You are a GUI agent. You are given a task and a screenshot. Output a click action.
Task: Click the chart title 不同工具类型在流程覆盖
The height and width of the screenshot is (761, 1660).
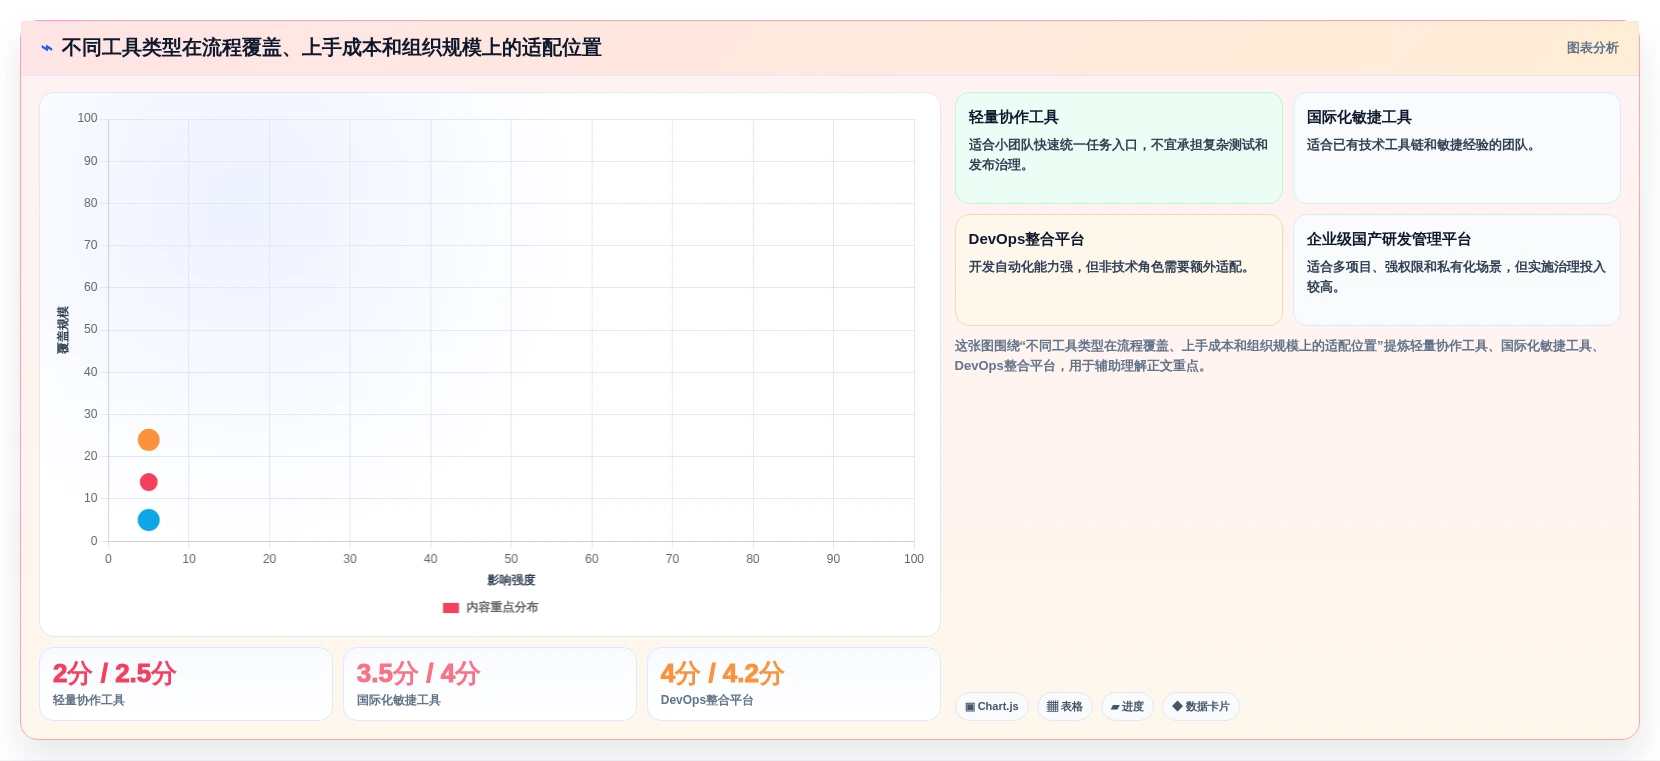point(331,48)
